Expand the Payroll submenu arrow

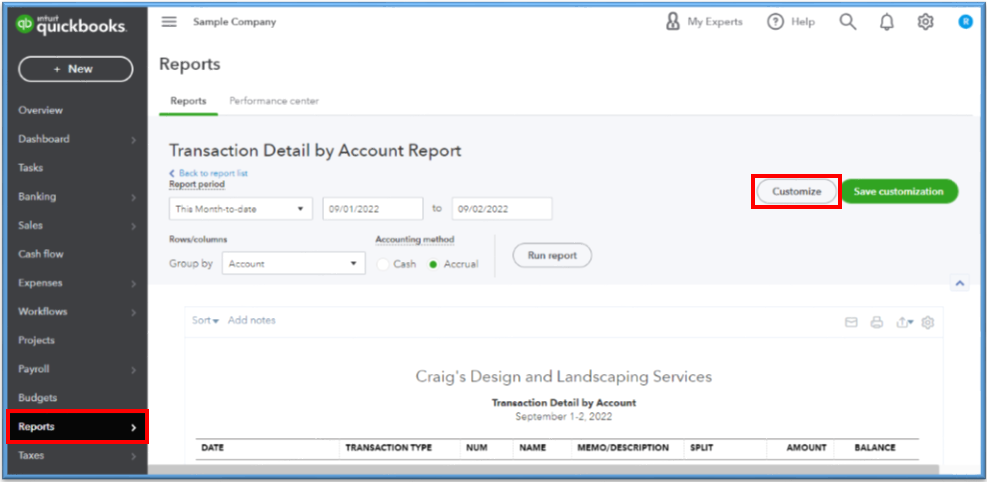(133, 370)
